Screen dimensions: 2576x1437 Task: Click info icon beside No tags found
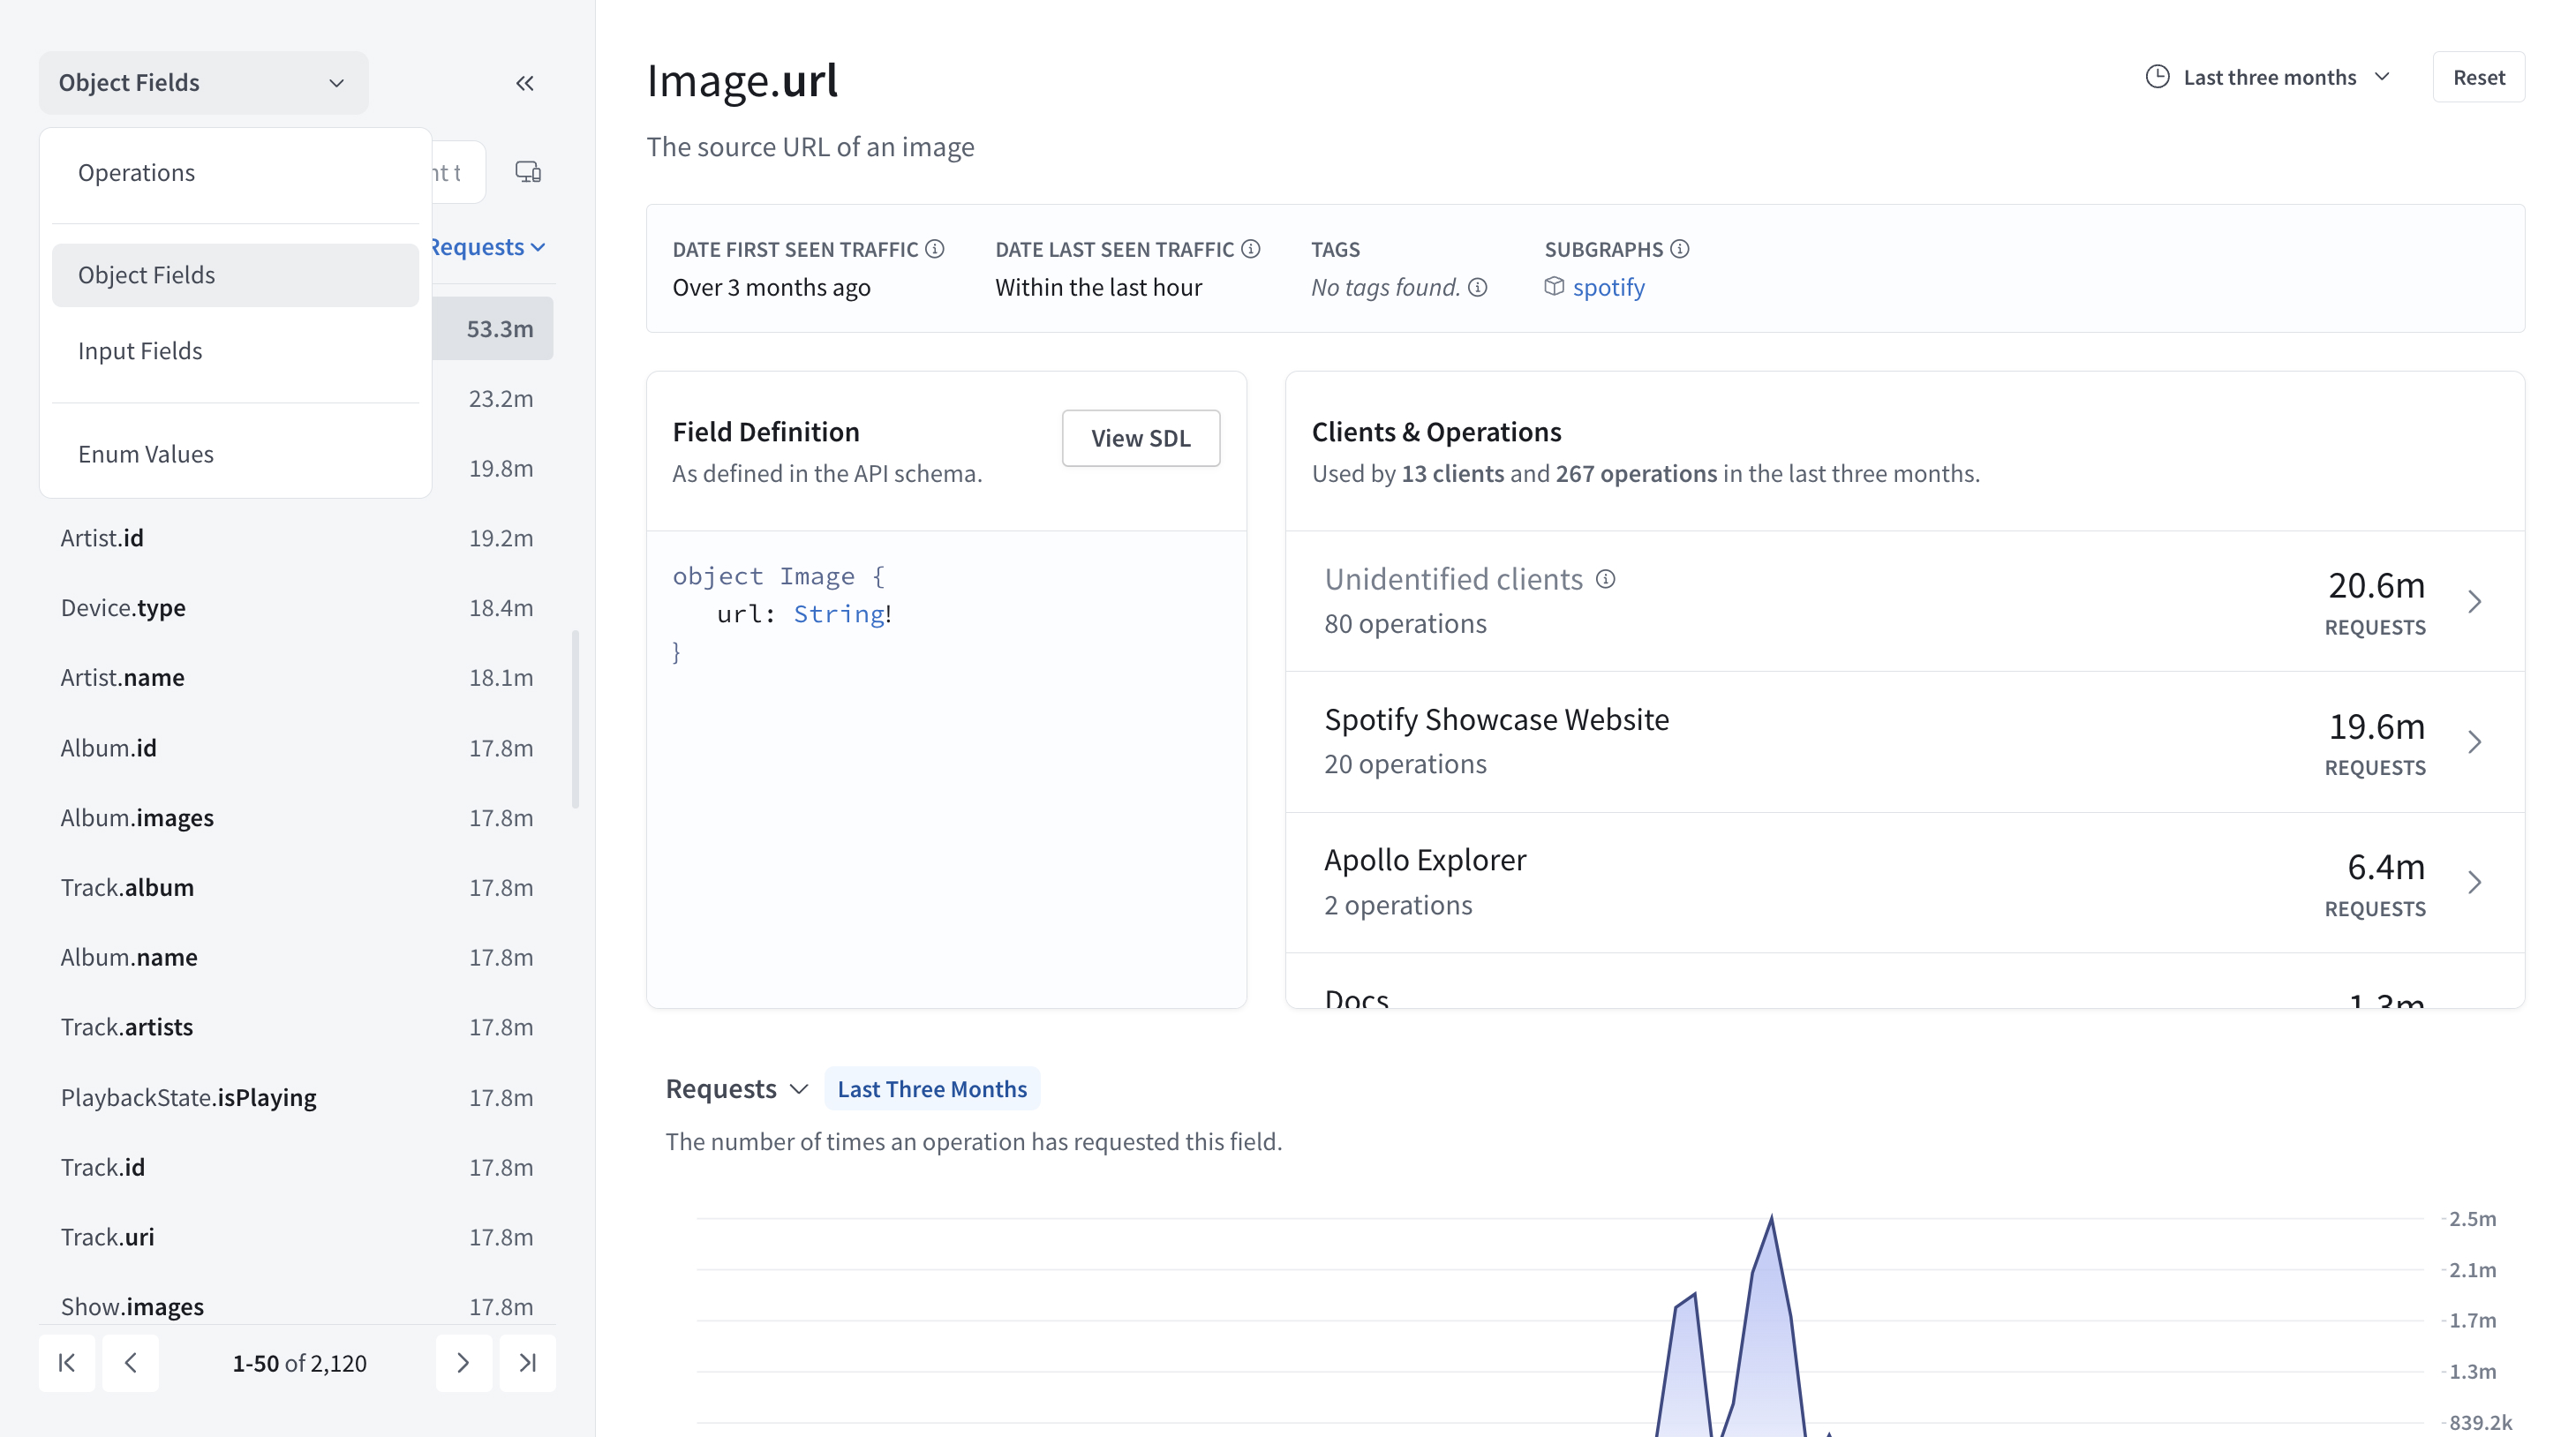pyautogui.click(x=1478, y=288)
